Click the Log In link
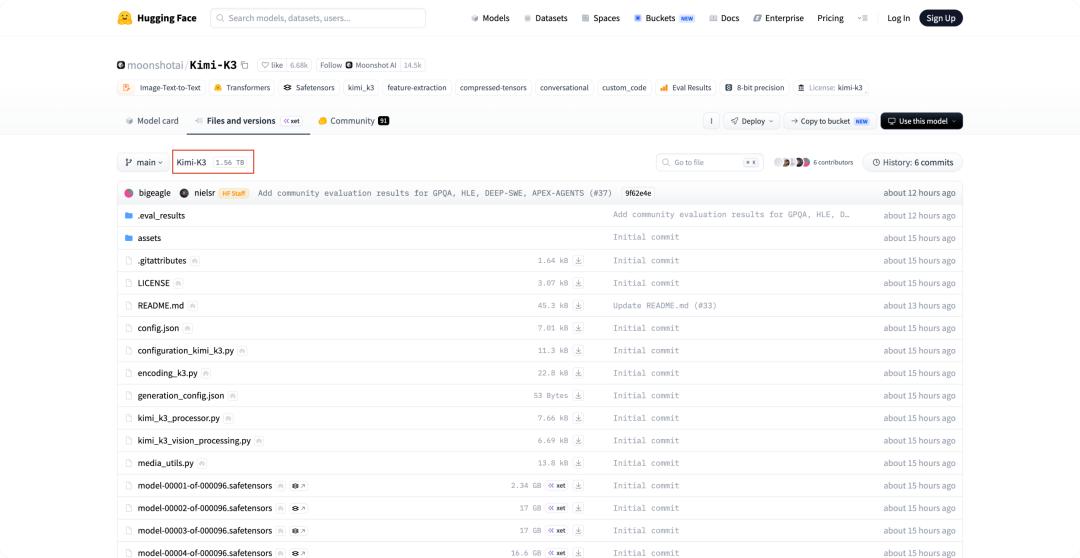The image size is (1080, 558). pos(898,19)
